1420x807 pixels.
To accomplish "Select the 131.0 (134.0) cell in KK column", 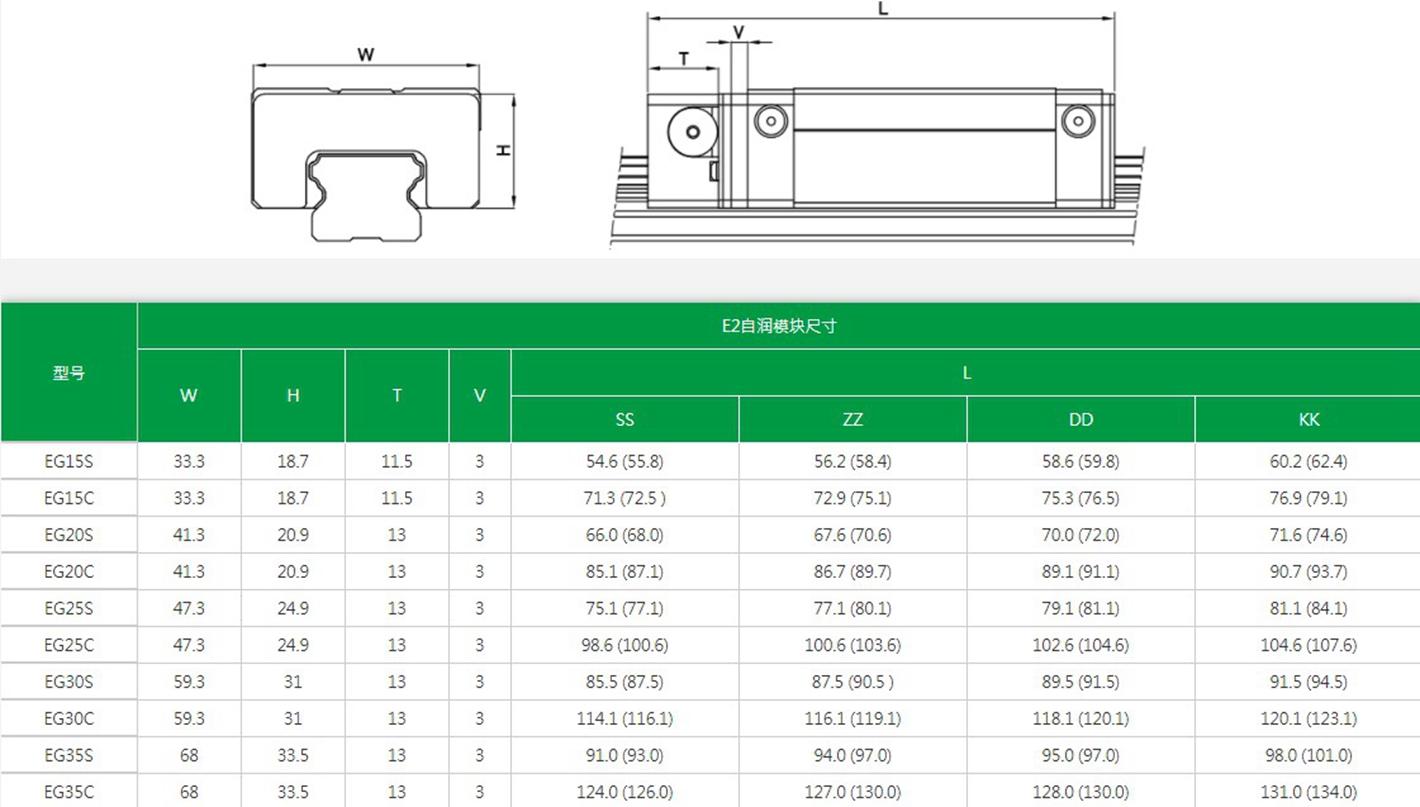I will click(1308, 792).
